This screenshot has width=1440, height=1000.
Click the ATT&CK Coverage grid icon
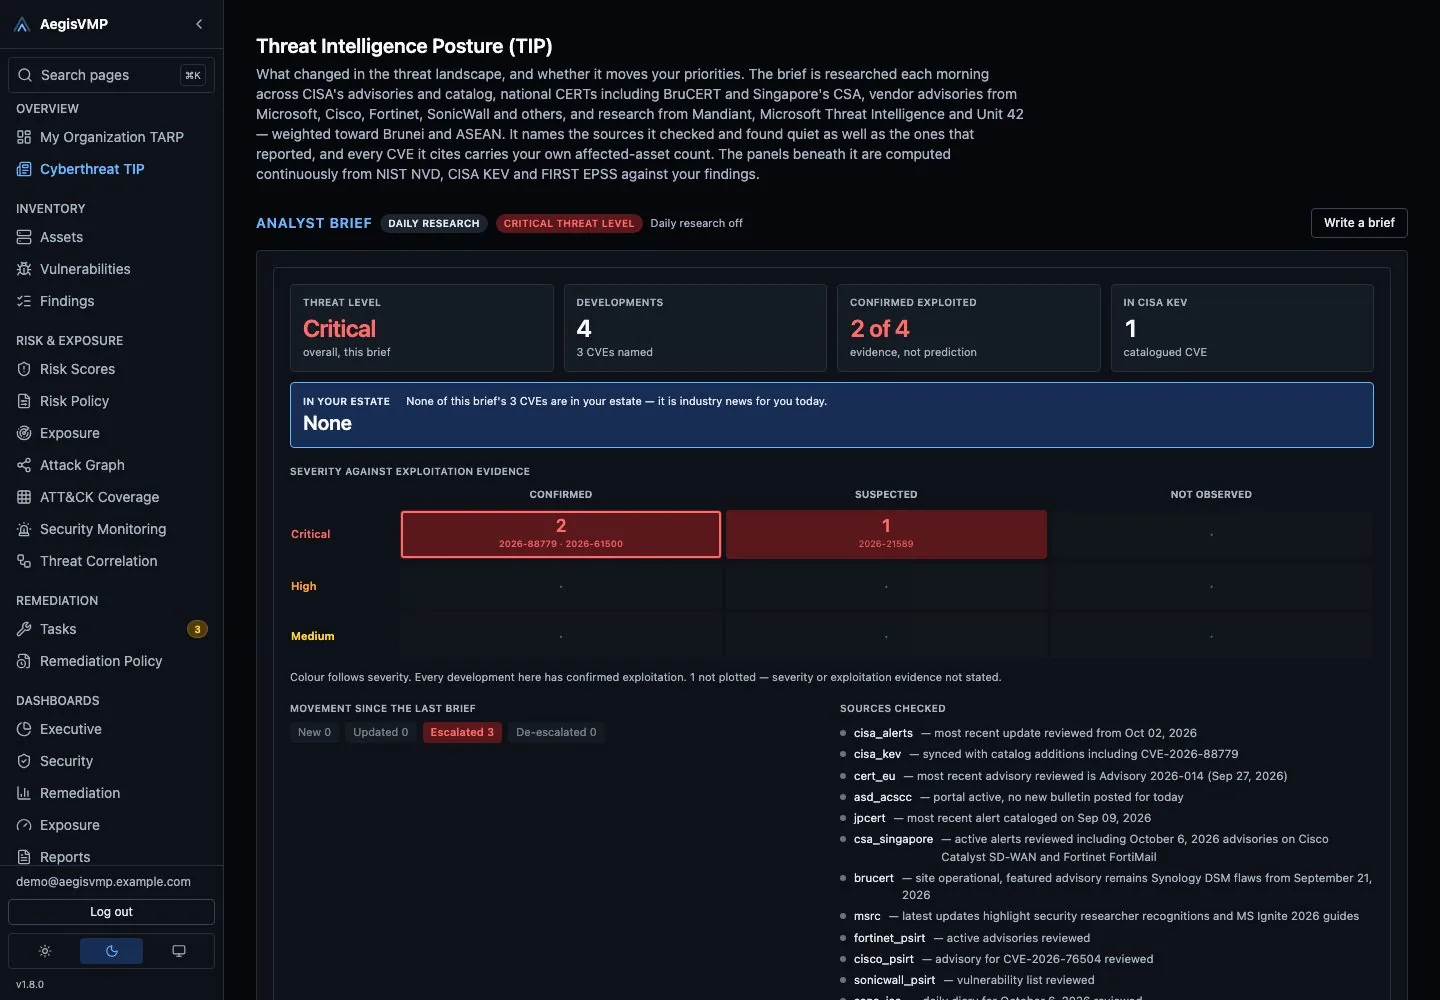click(x=24, y=497)
